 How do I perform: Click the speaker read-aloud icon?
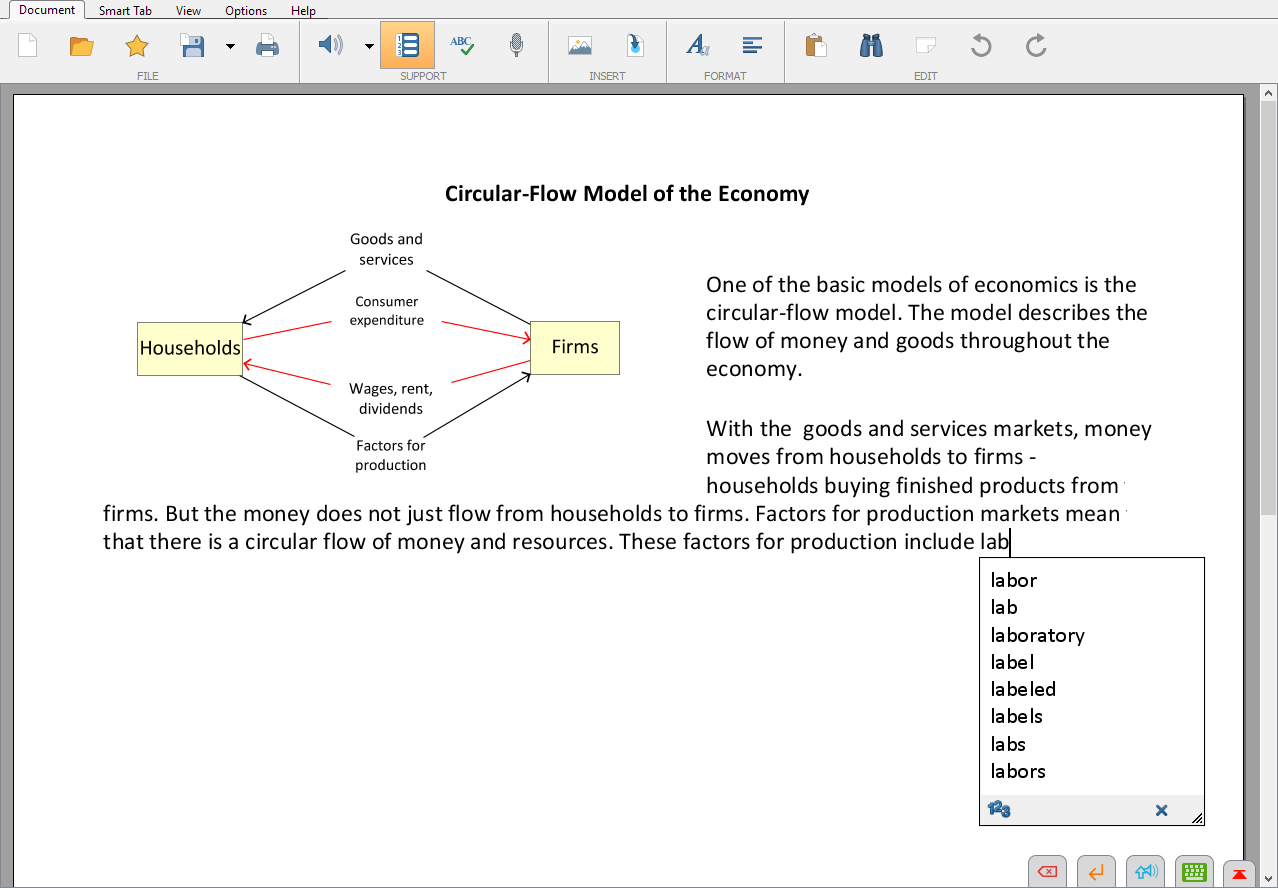(x=330, y=45)
